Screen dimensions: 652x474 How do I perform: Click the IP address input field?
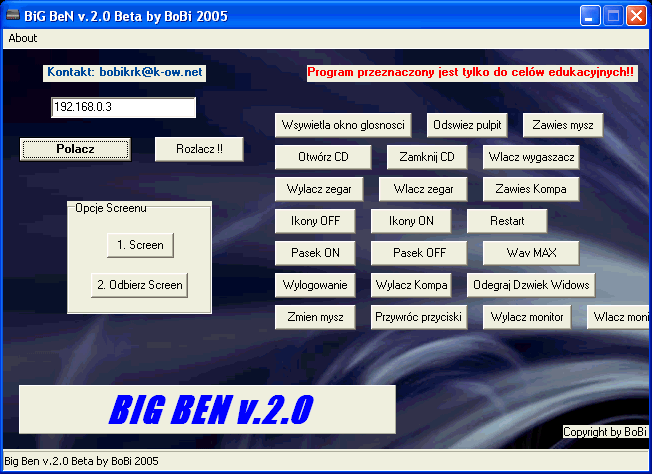pos(123,107)
